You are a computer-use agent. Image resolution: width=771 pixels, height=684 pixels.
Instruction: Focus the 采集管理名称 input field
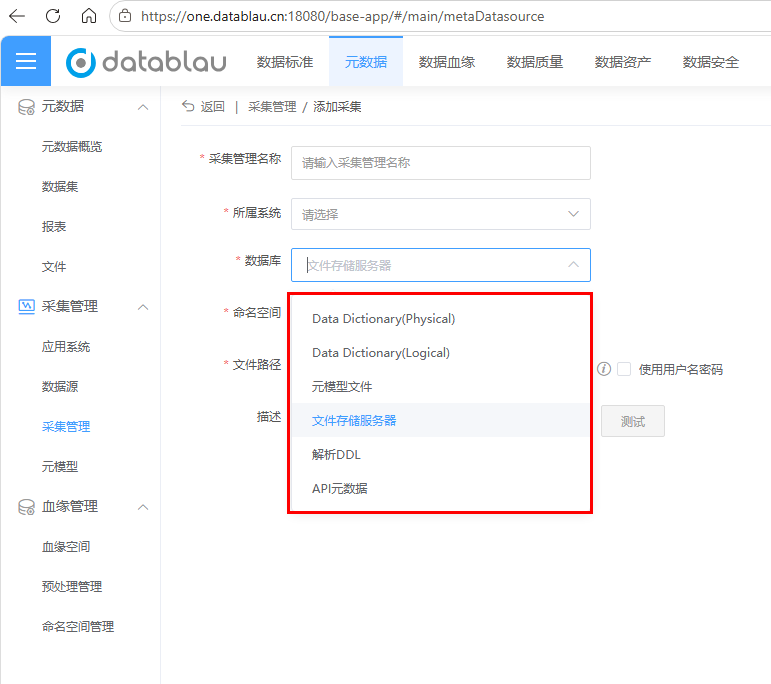[x=441, y=163]
